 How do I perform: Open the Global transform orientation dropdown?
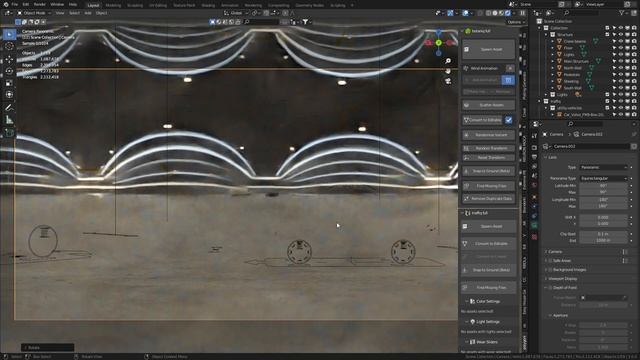236,13
